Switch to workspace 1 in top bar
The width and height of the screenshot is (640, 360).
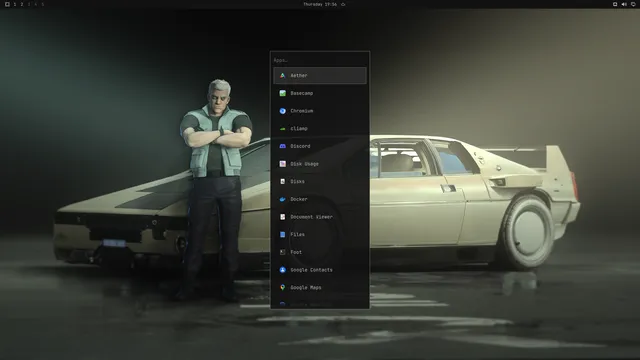pyautogui.click(x=15, y=4)
